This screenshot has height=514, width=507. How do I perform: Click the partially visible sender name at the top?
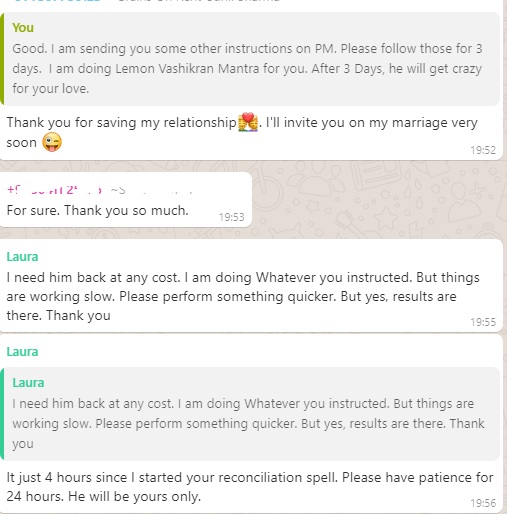click(x=57, y=1)
